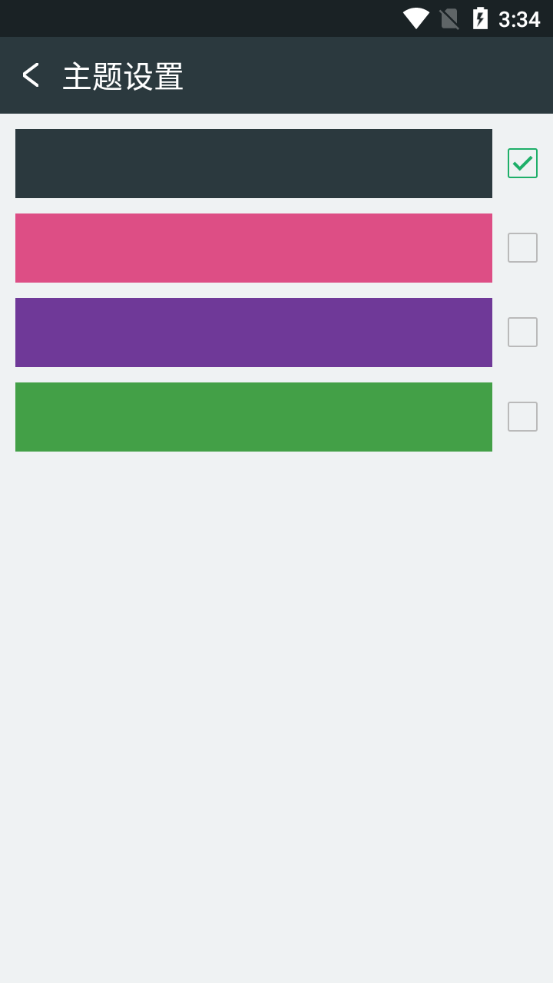Tap the empty box beside the purple bar
Viewport: 553px width, 983px height.
pyautogui.click(x=522, y=332)
